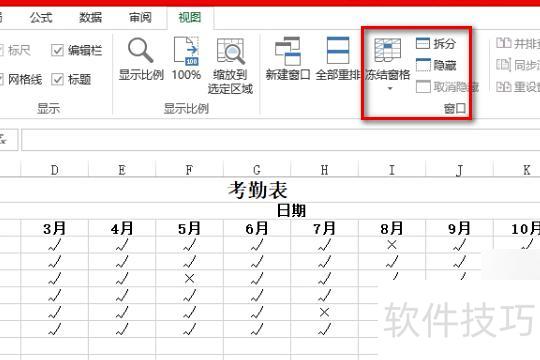540x360 pixels.
Task: Expand the 冻结窗格 dropdown arrow
Action: click(x=390, y=89)
